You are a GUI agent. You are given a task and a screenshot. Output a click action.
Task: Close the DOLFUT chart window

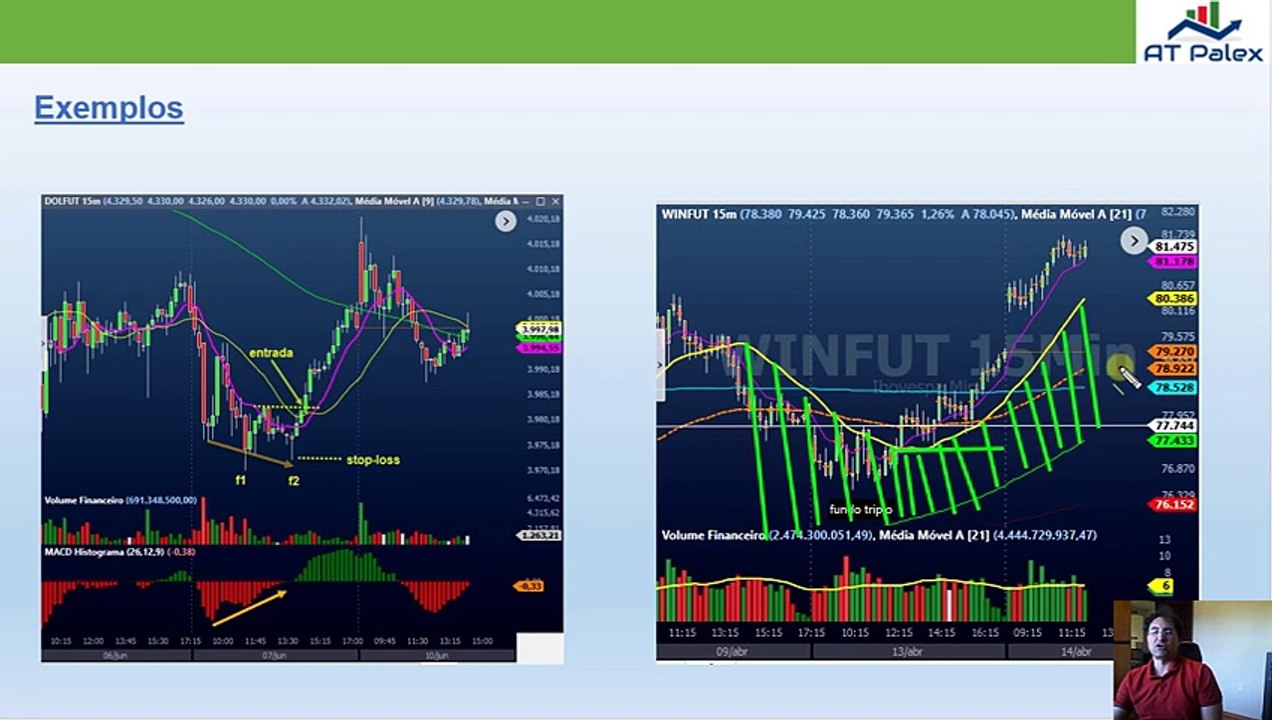pyautogui.click(x=556, y=201)
